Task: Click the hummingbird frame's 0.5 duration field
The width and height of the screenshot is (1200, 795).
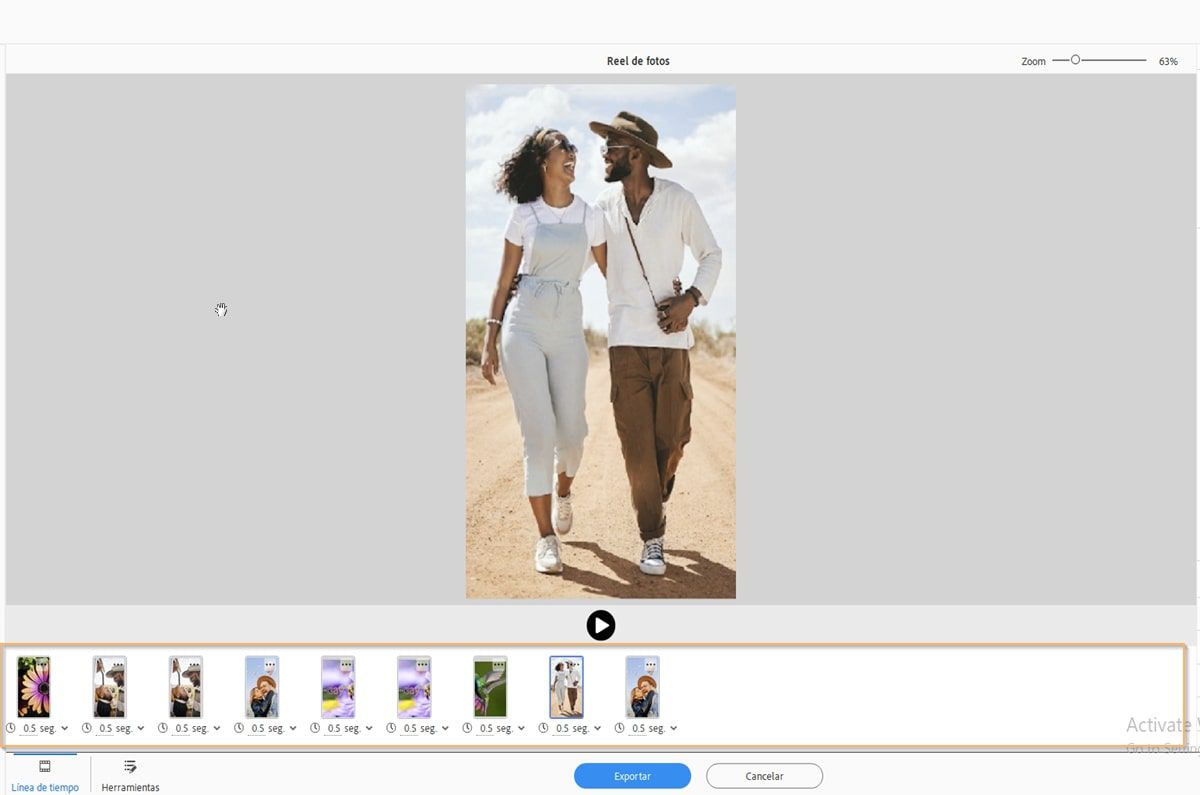Action: point(485,729)
